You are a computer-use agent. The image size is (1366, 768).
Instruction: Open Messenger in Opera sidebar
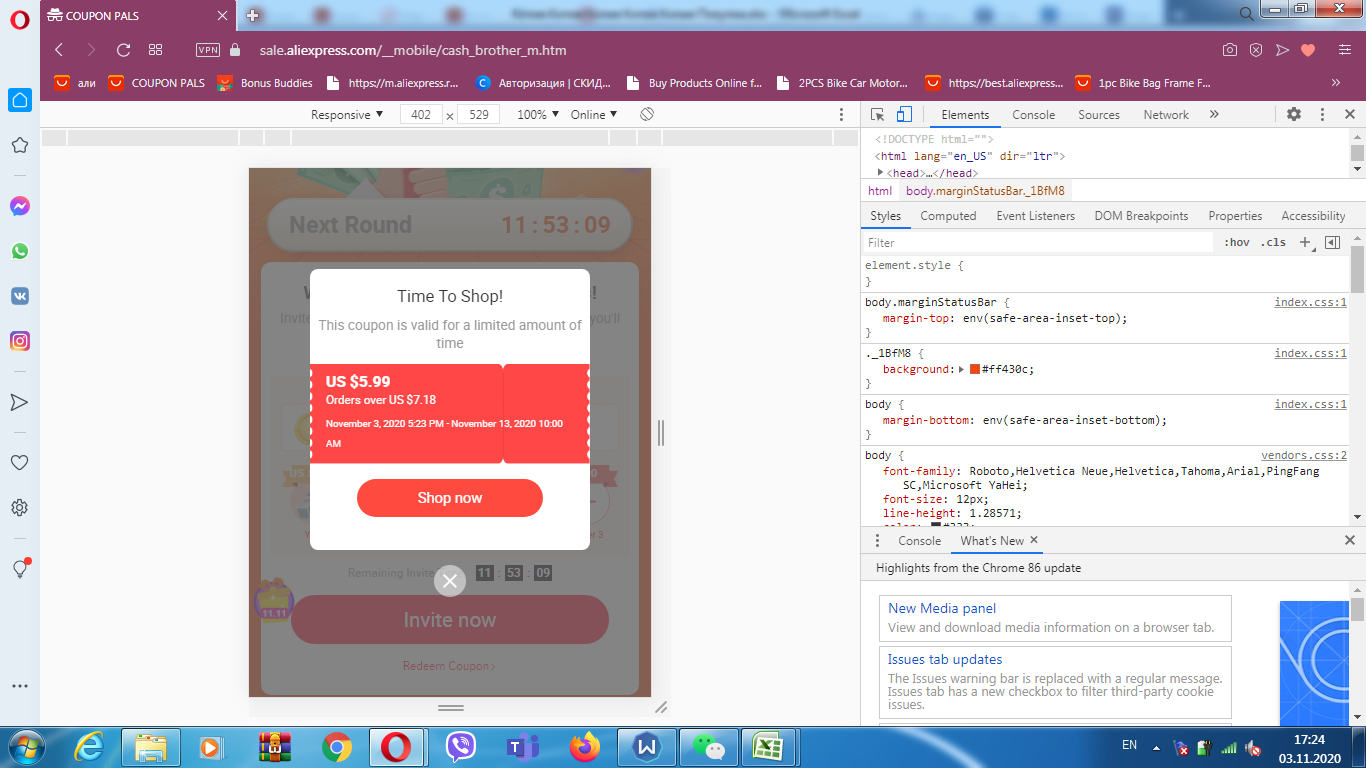click(x=20, y=206)
